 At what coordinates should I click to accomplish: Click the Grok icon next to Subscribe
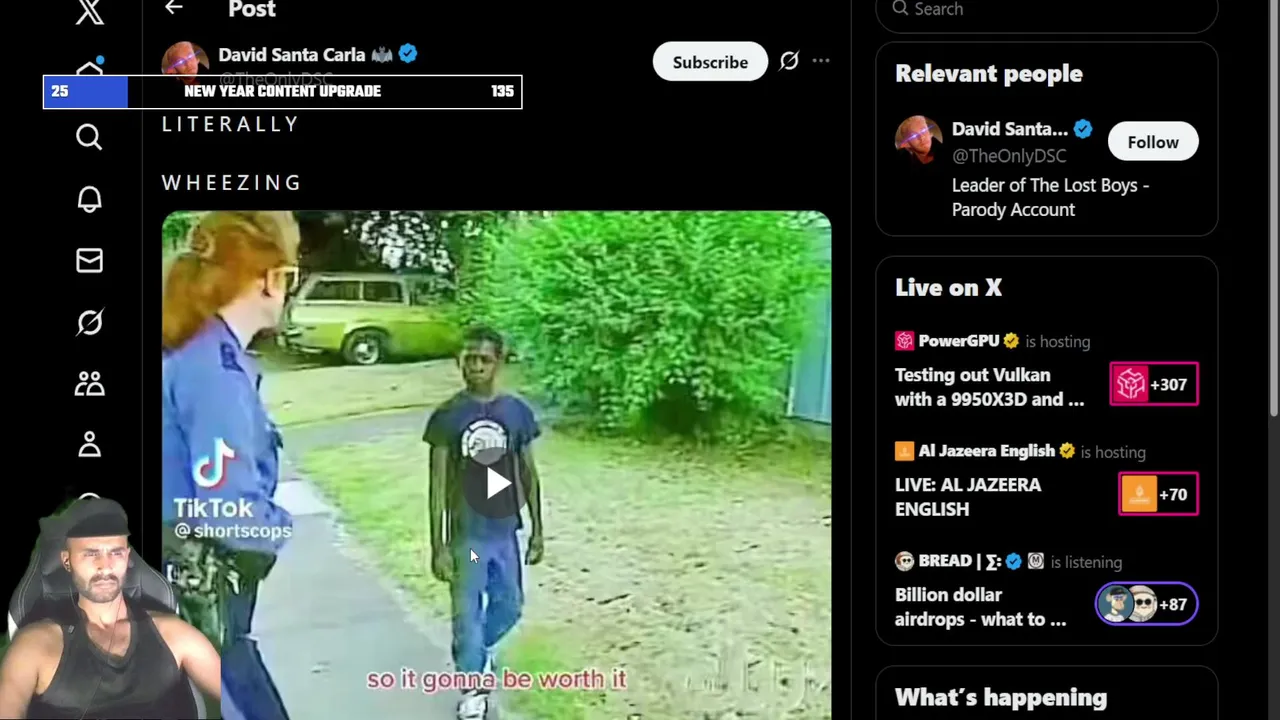[x=789, y=61]
